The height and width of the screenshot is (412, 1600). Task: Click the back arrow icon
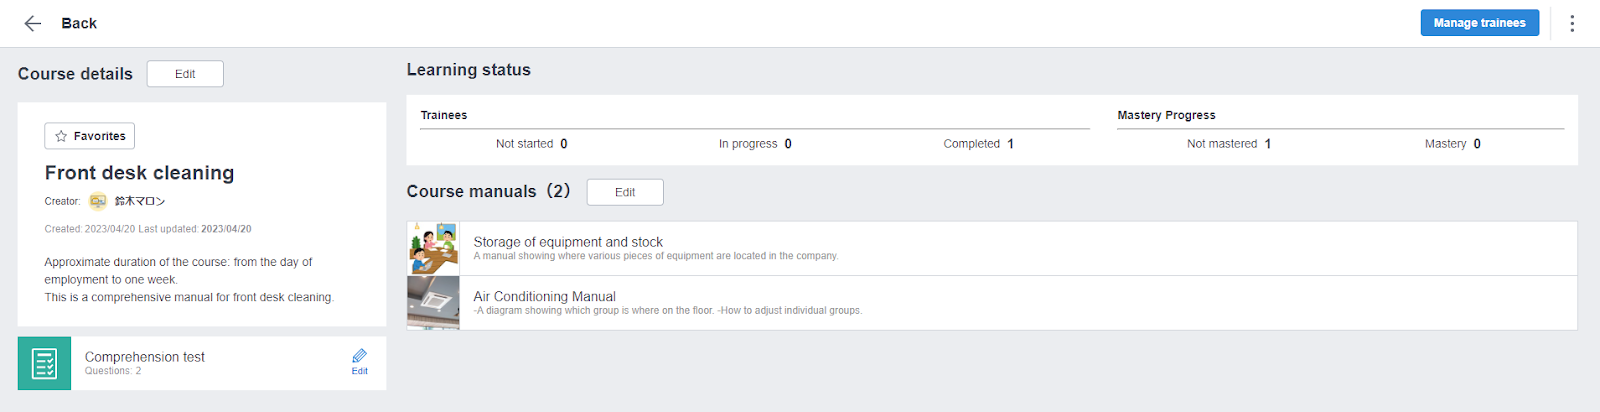click(x=33, y=23)
